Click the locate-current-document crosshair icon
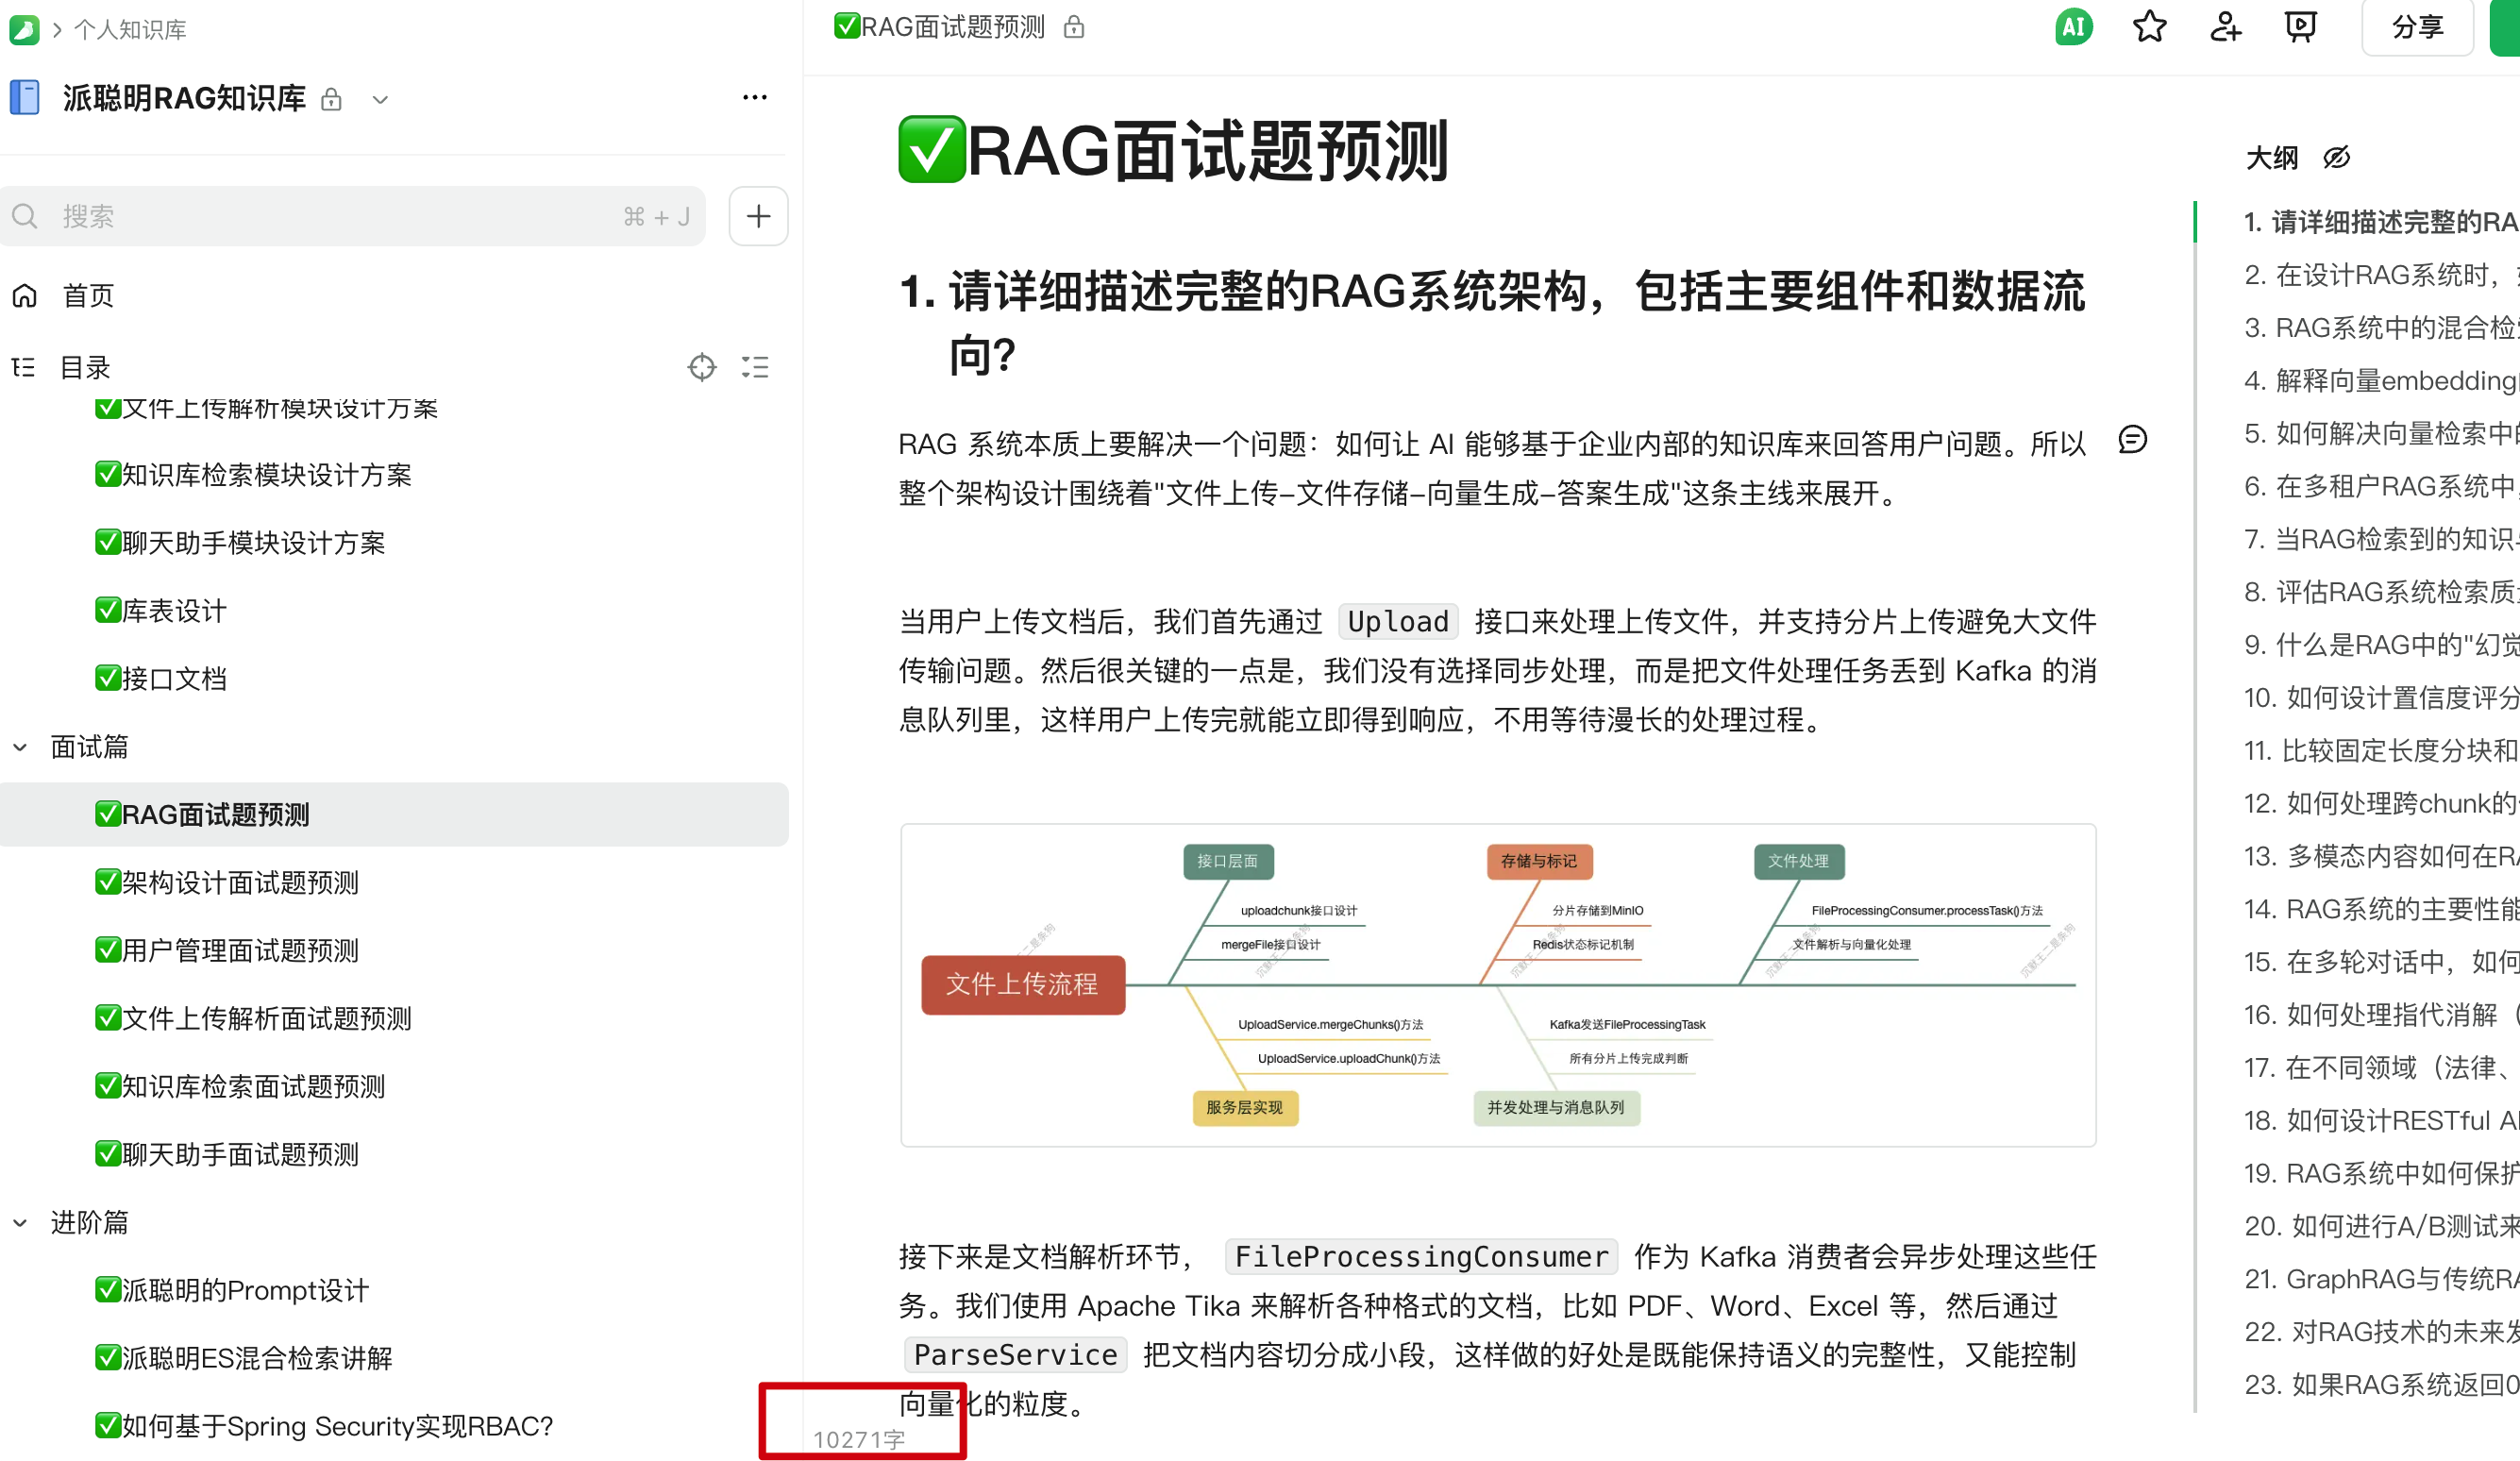Viewport: 2520px width, 1461px height. click(703, 367)
